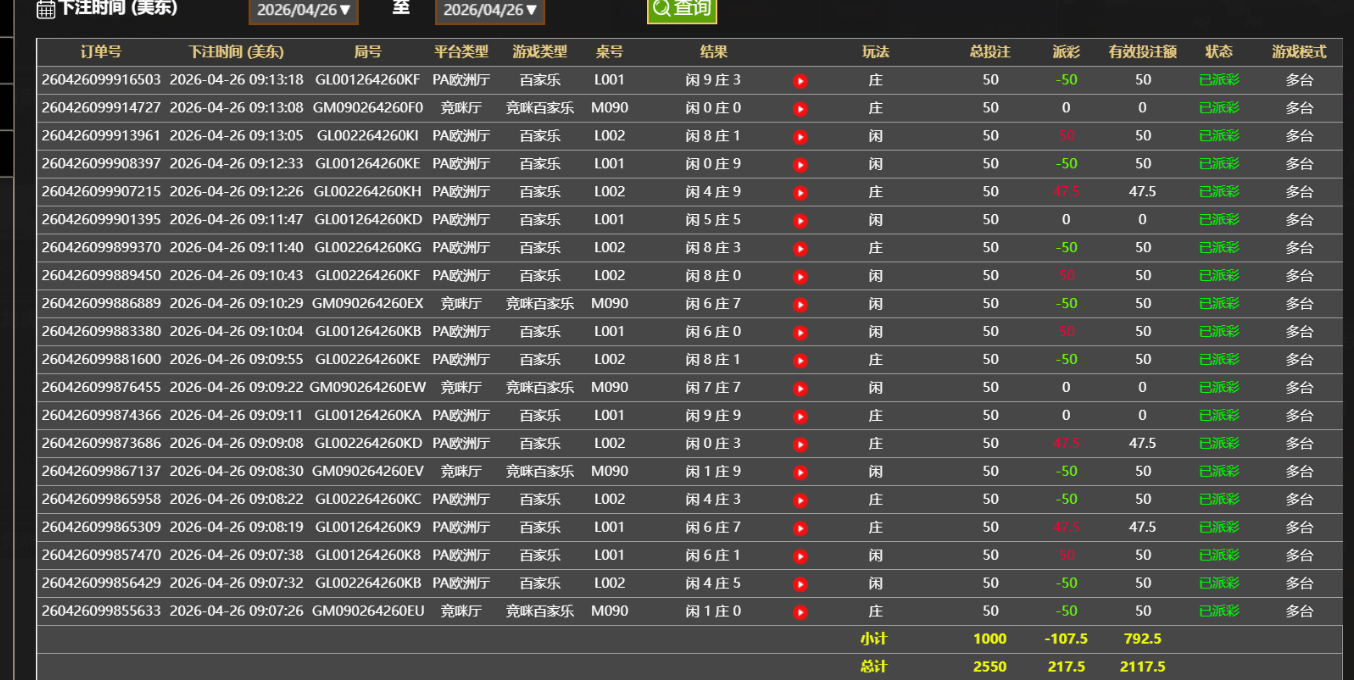1354x680 pixels.
Task: Play video for order 260426099876455
Action: pyautogui.click(x=800, y=389)
